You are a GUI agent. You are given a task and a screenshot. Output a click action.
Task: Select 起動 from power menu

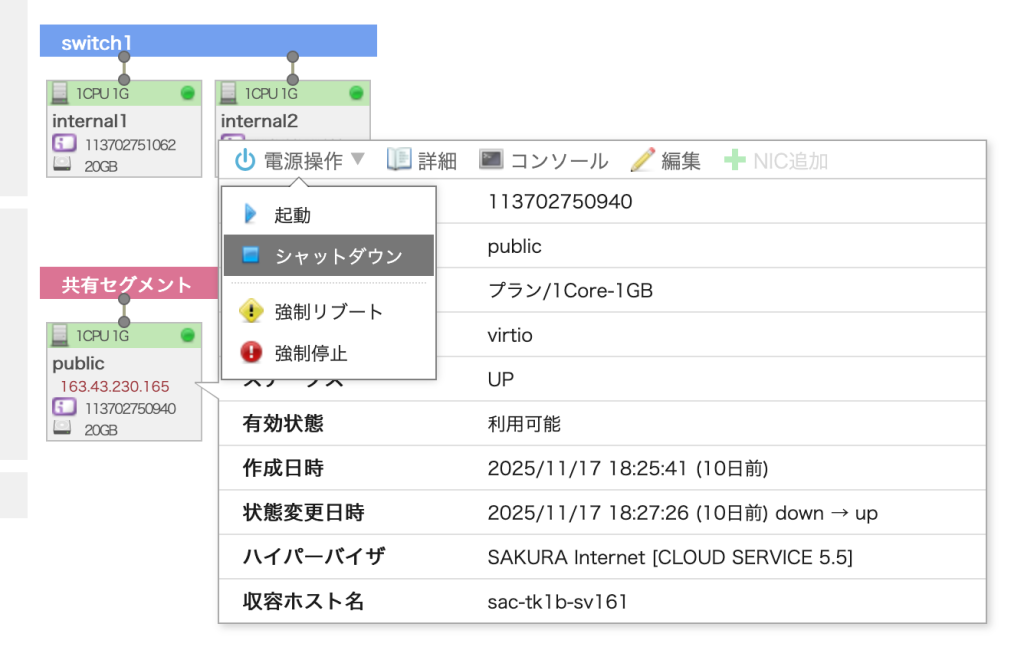(x=292, y=215)
